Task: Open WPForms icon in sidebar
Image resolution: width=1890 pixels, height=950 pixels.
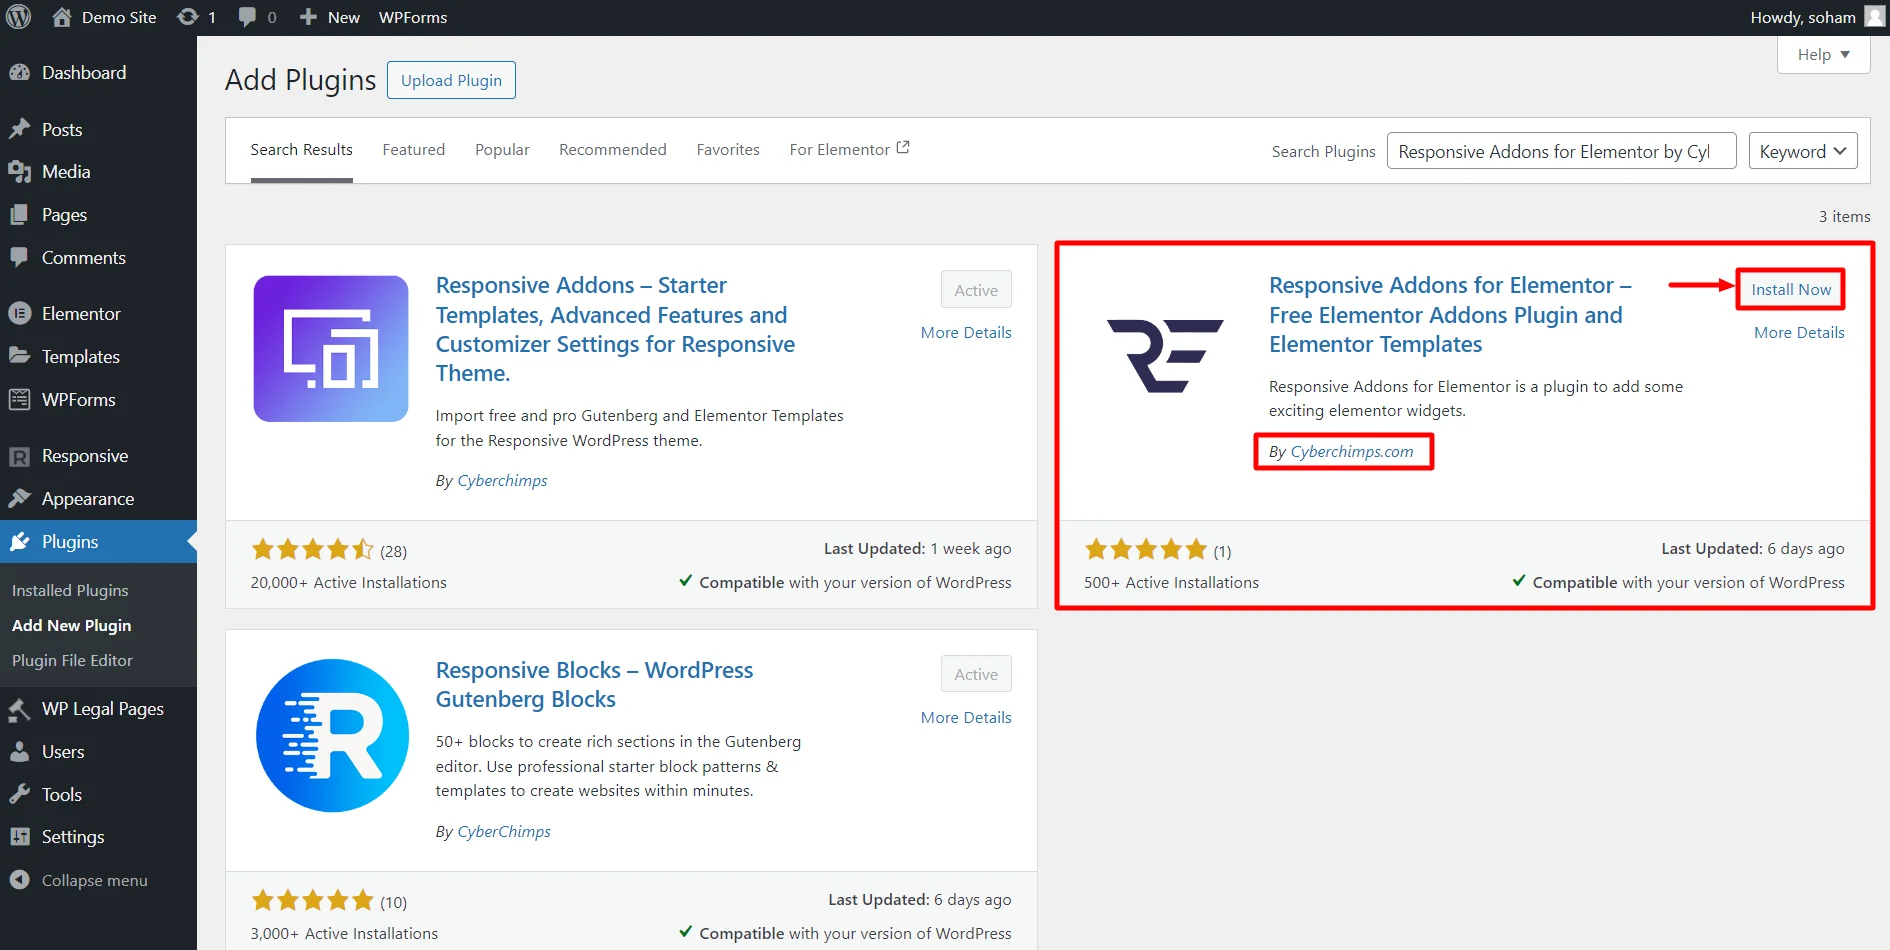Action: click(x=19, y=399)
